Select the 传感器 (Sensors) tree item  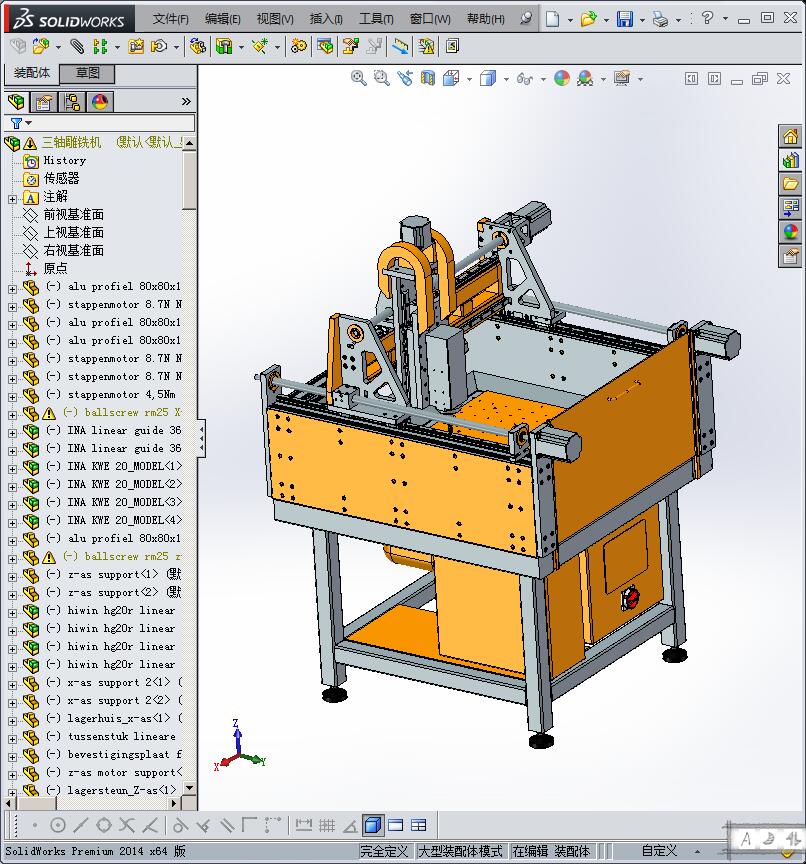coord(62,179)
